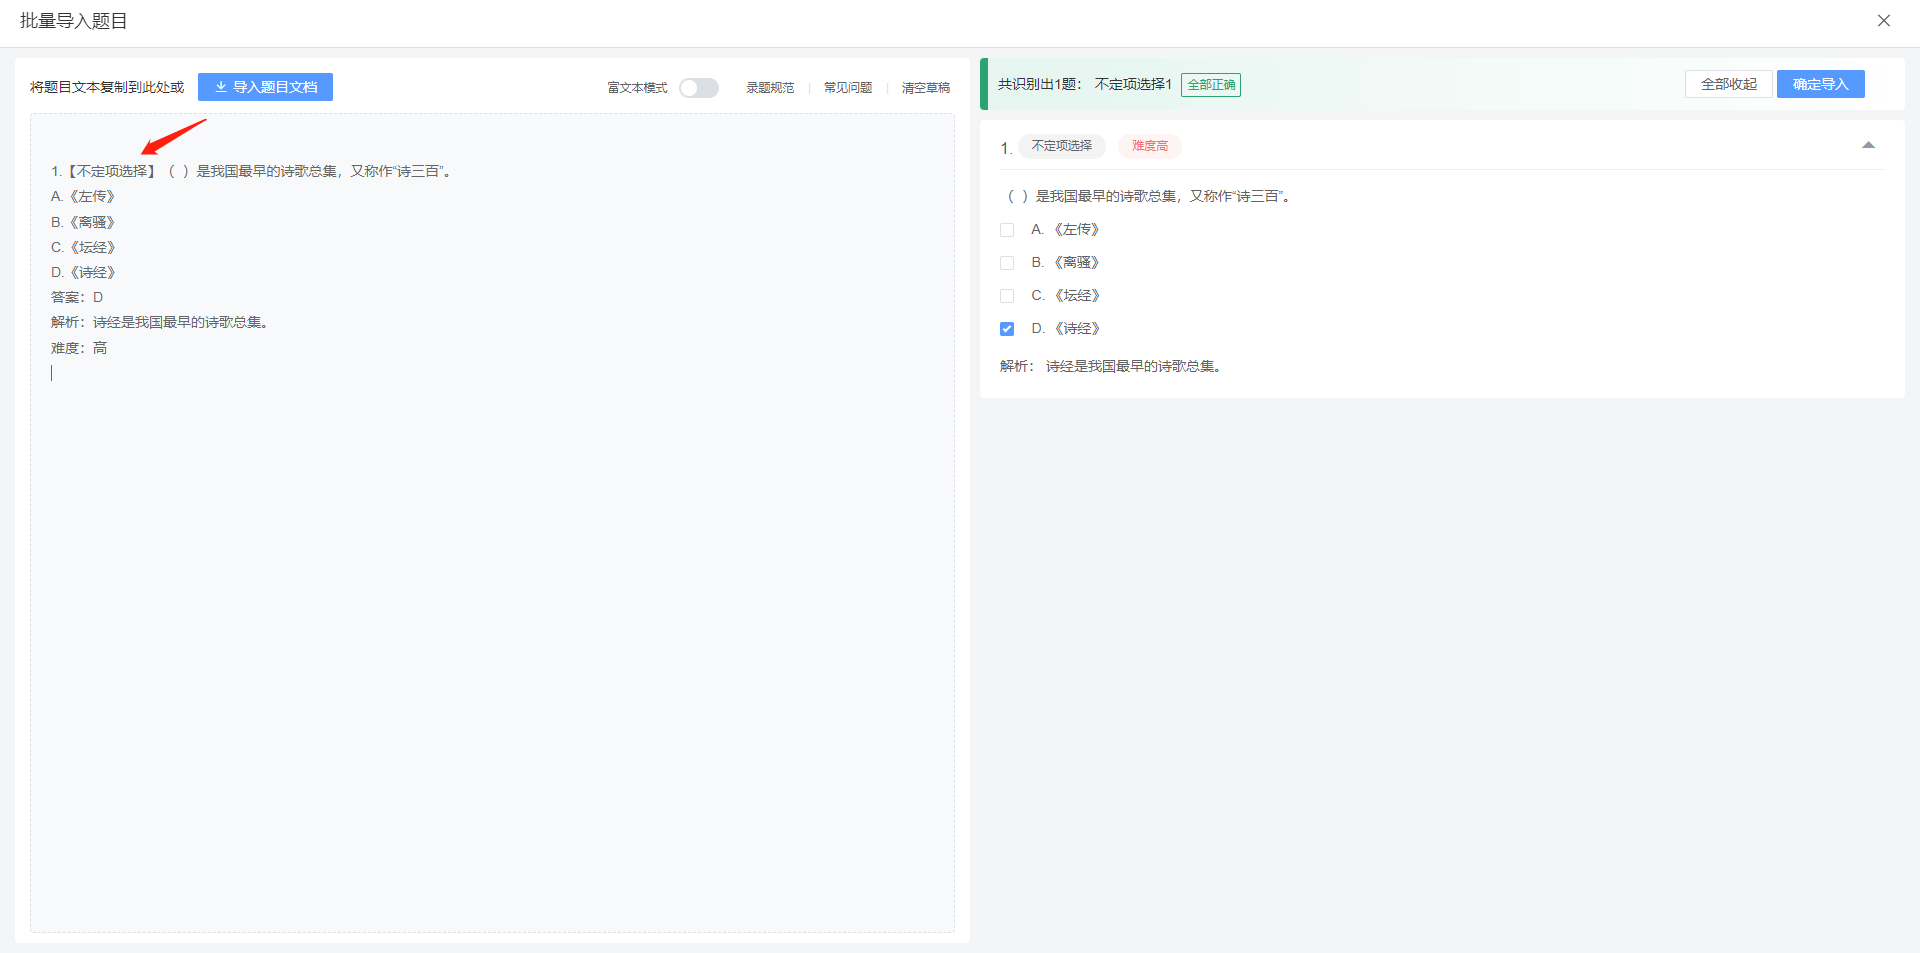Open the 录题规范 guidelines link
Image resolution: width=1920 pixels, height=953 pixels.
[769, 88]
